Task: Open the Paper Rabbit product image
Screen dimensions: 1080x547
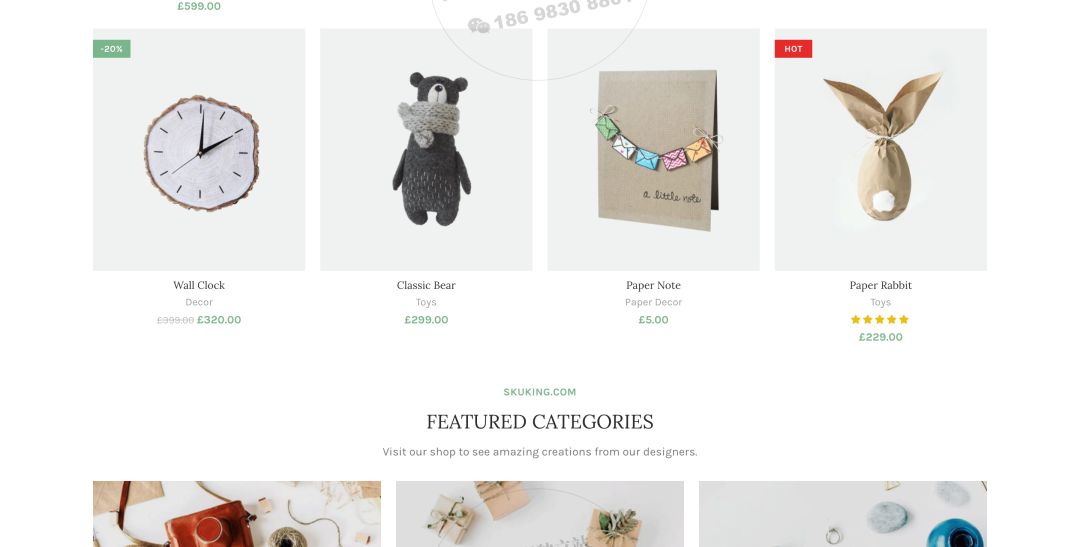Action: click(881, 149)
